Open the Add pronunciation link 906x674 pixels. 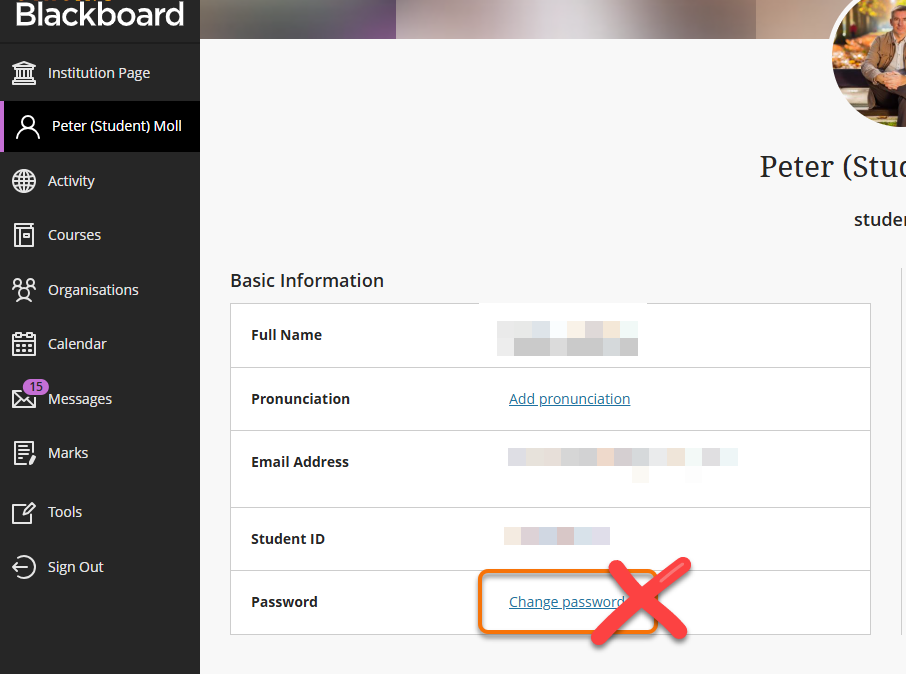pos(569,398)
